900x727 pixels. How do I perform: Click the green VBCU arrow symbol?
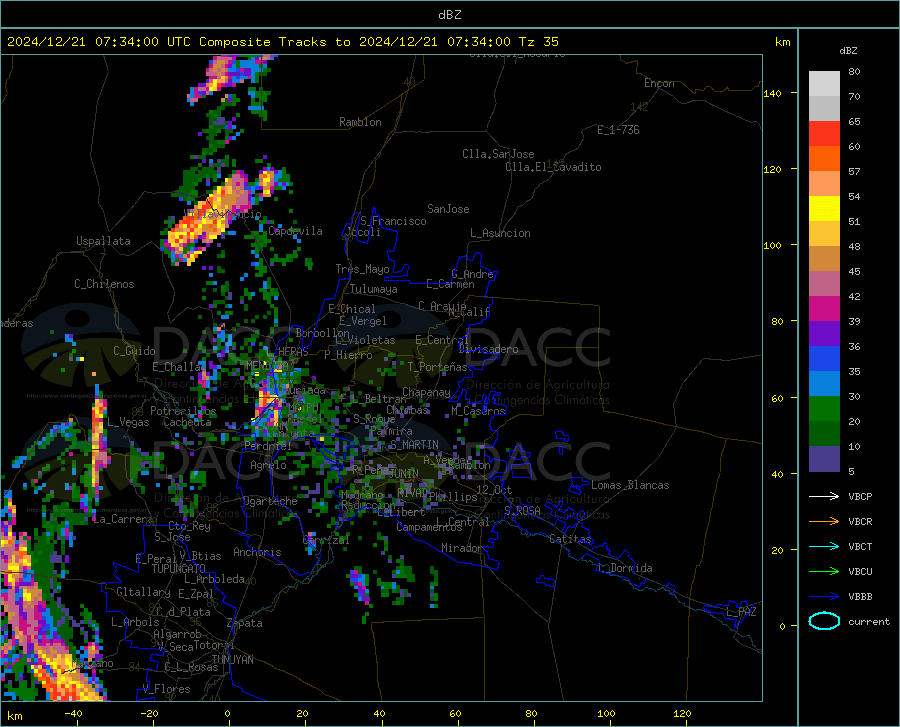coord(824,572)
